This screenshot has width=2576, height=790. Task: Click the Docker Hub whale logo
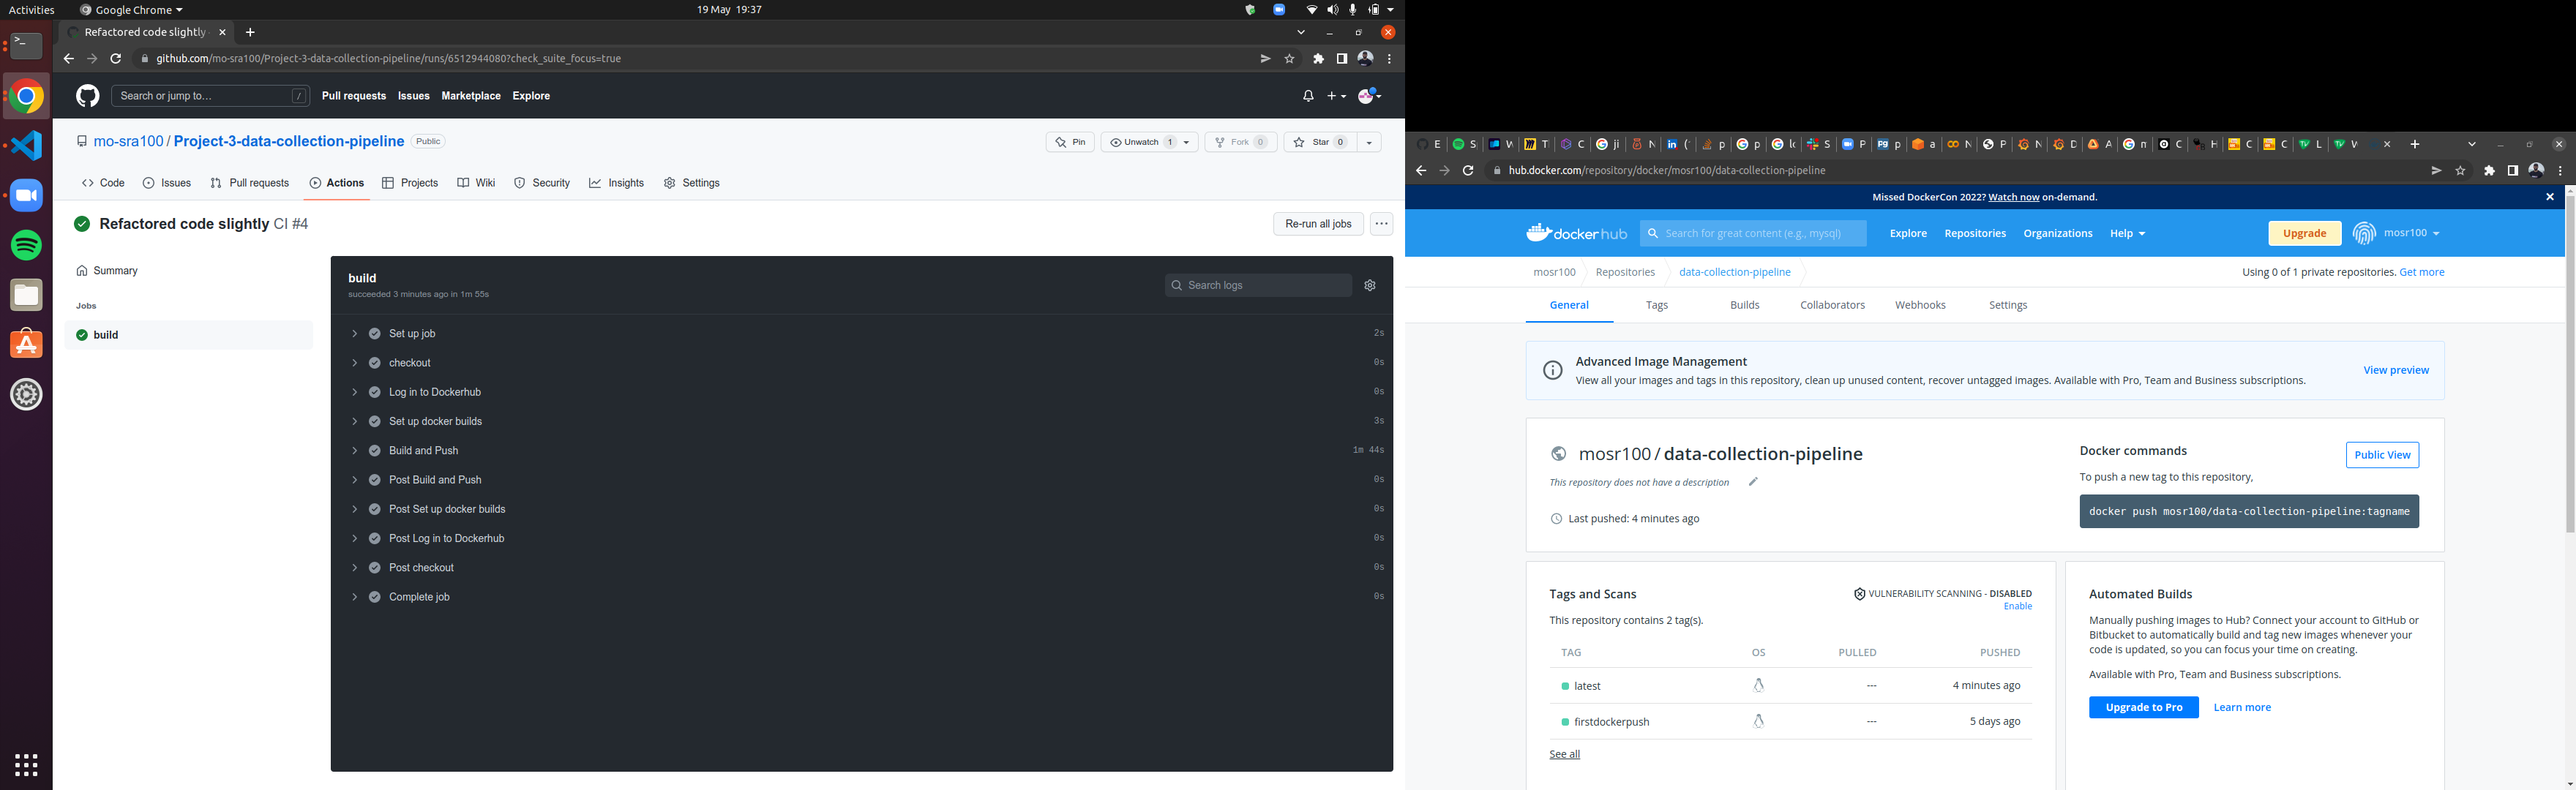tap(1540, 232)
